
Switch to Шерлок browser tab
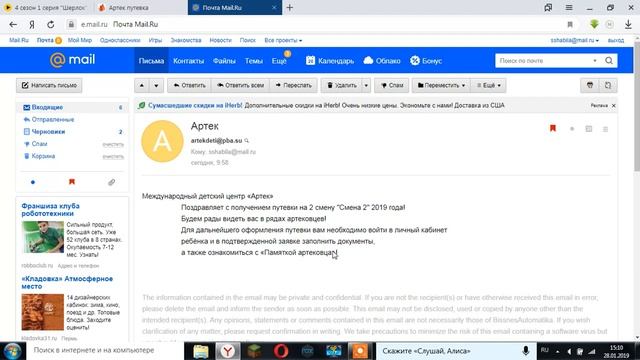point(47,7)
